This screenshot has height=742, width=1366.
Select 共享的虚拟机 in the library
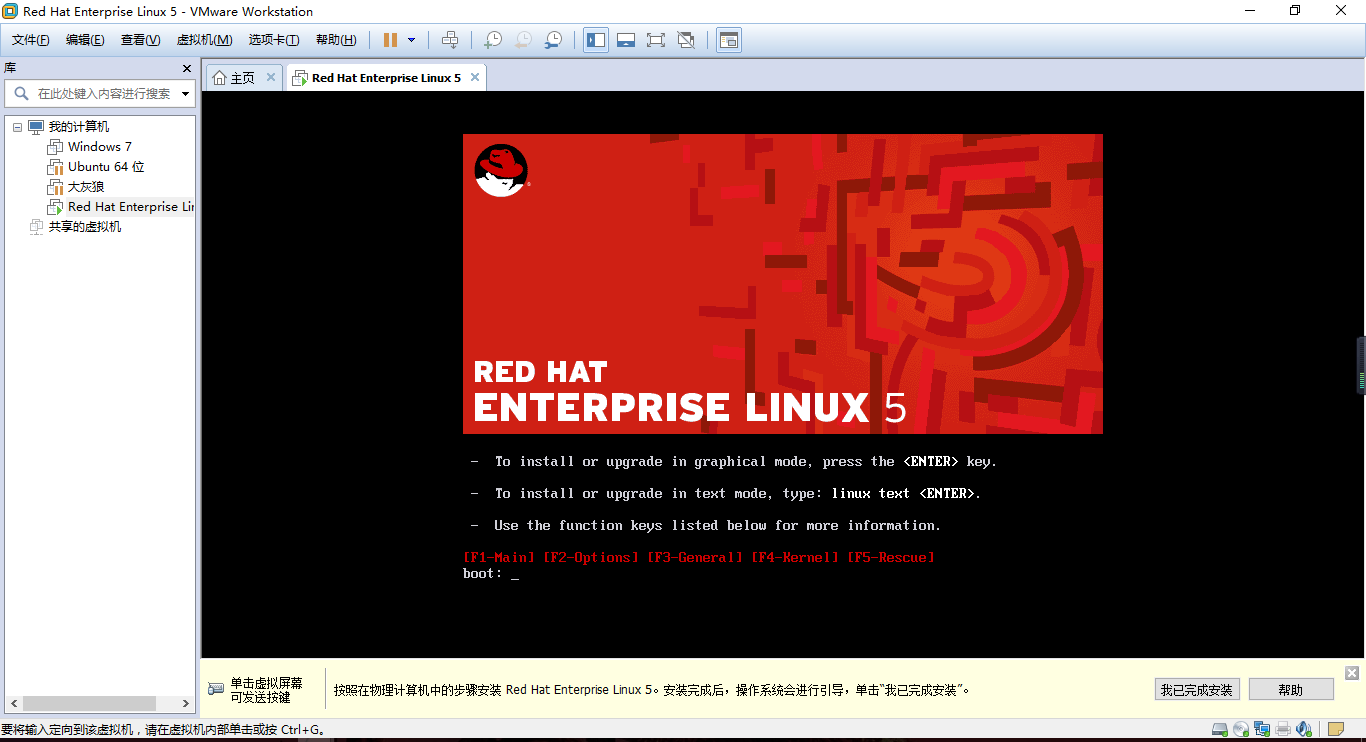pos(85,227)
